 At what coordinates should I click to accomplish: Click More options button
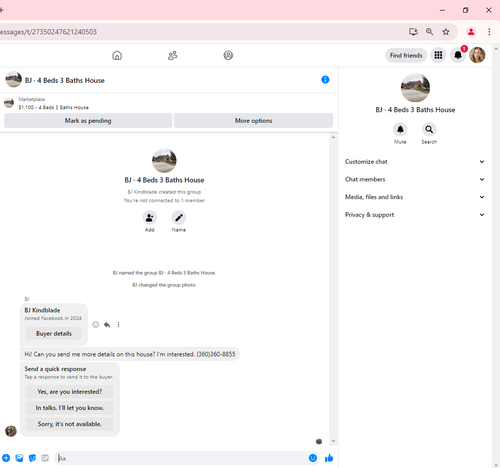[x=253, y=121]
